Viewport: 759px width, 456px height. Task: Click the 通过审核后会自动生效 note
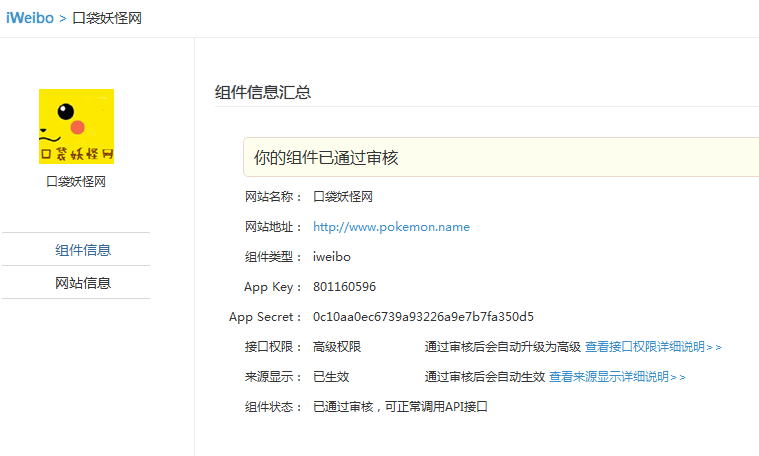(x=485, y=377)
